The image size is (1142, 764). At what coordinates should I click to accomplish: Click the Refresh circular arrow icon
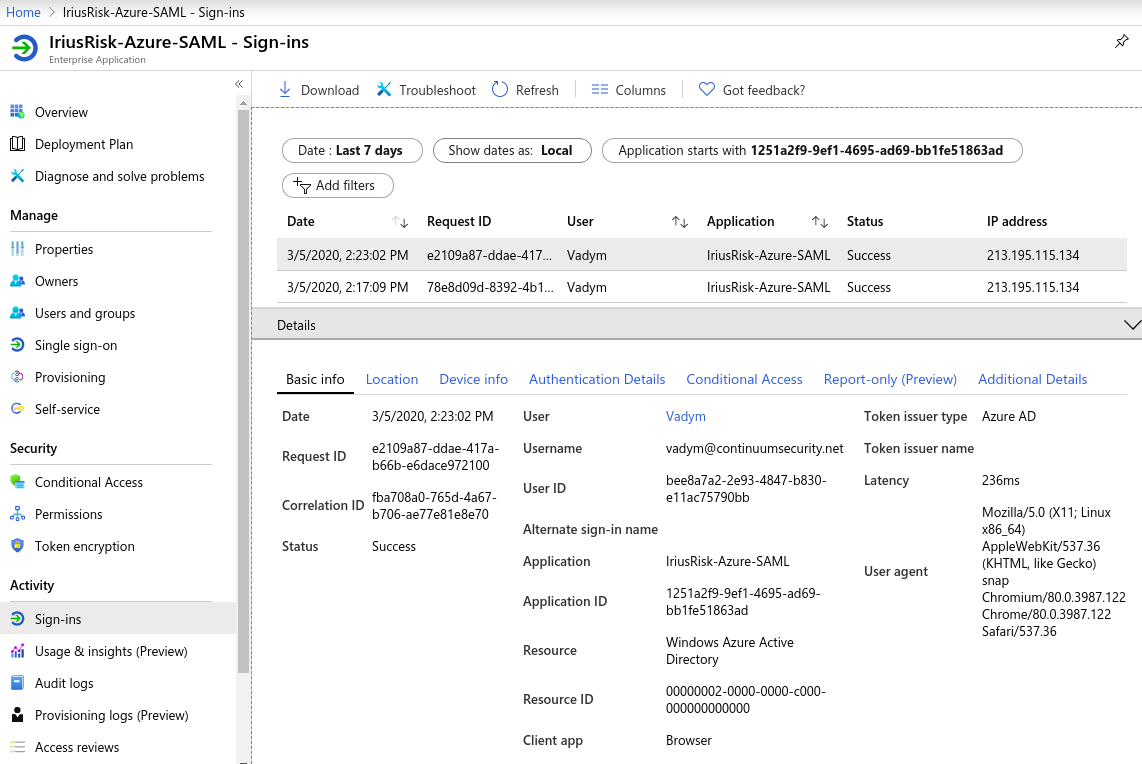click(500, 90)
